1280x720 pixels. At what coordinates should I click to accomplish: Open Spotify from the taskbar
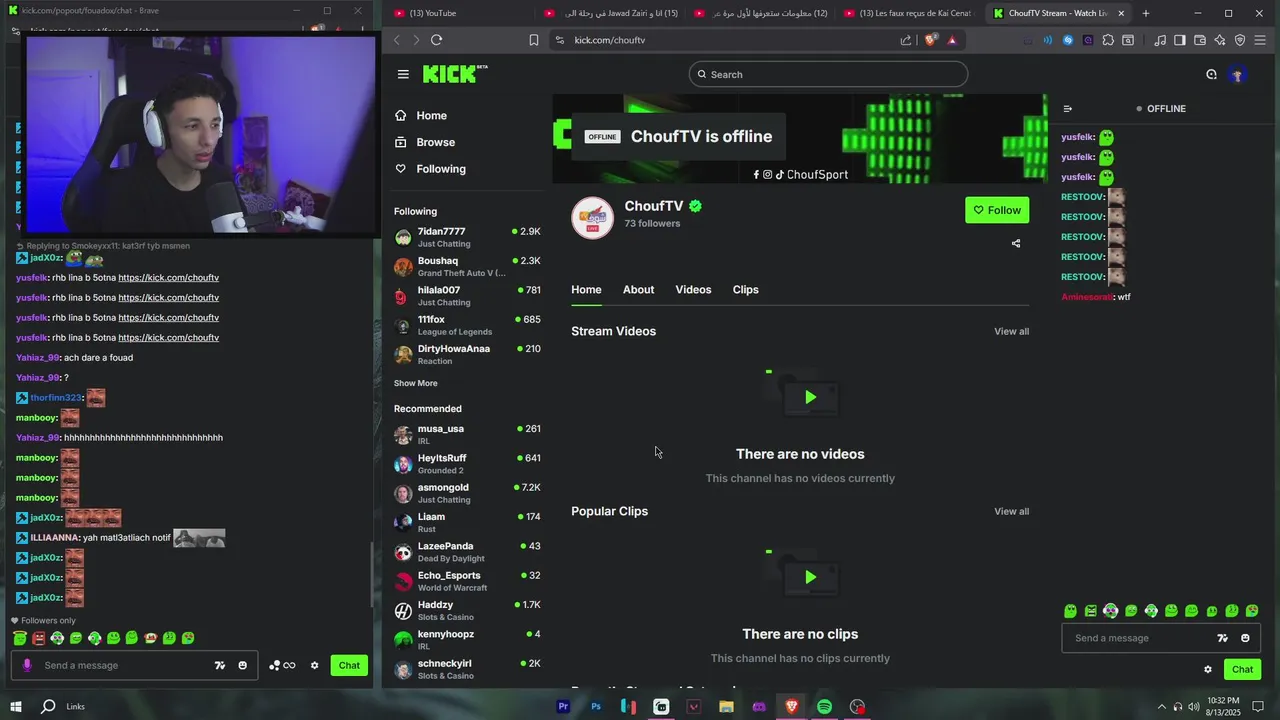point(824,707)
